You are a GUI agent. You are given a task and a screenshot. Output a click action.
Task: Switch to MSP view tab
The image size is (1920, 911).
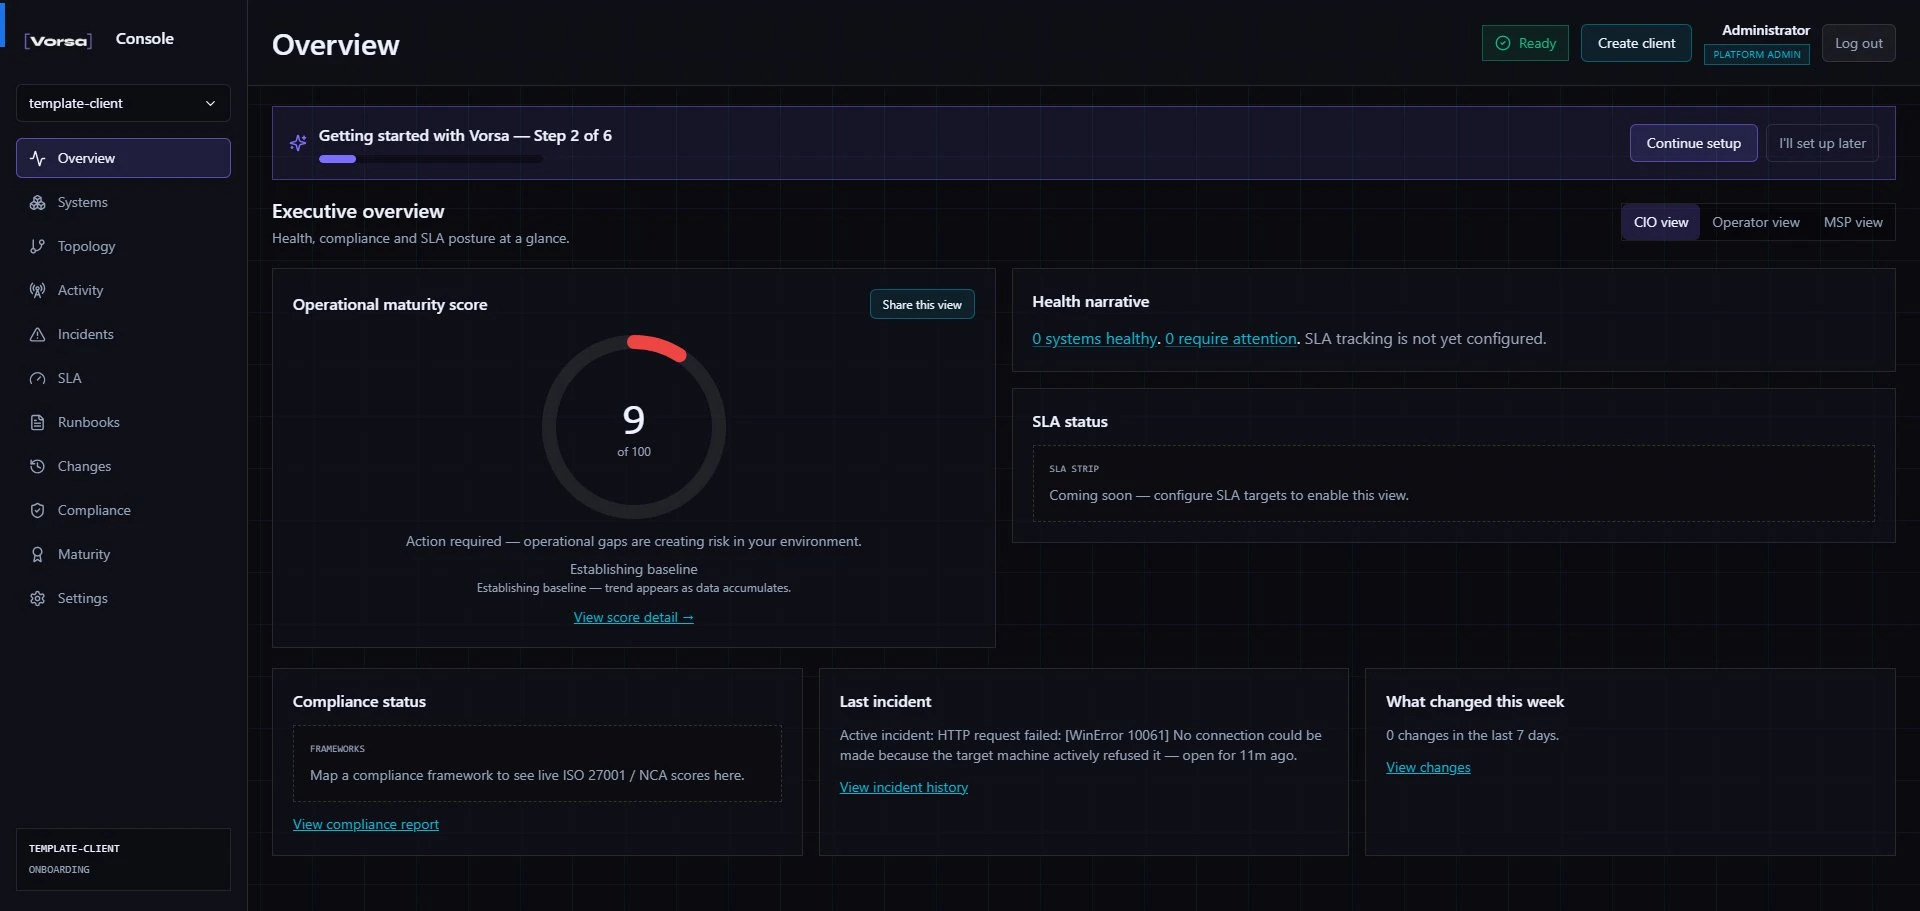[x=1852, y=222]
